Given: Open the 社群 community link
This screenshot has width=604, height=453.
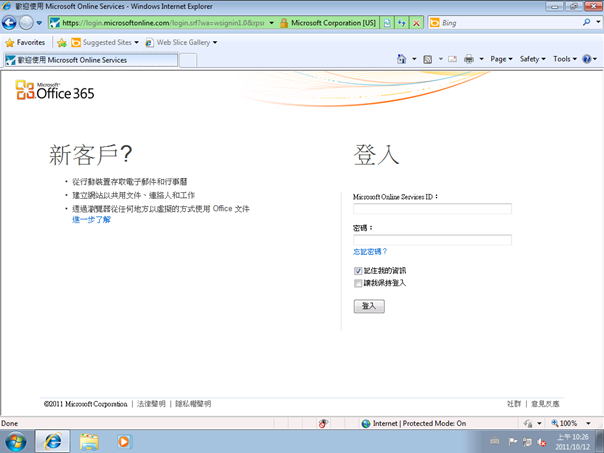Looking at the screenshot, I should (x=514, y=404).
